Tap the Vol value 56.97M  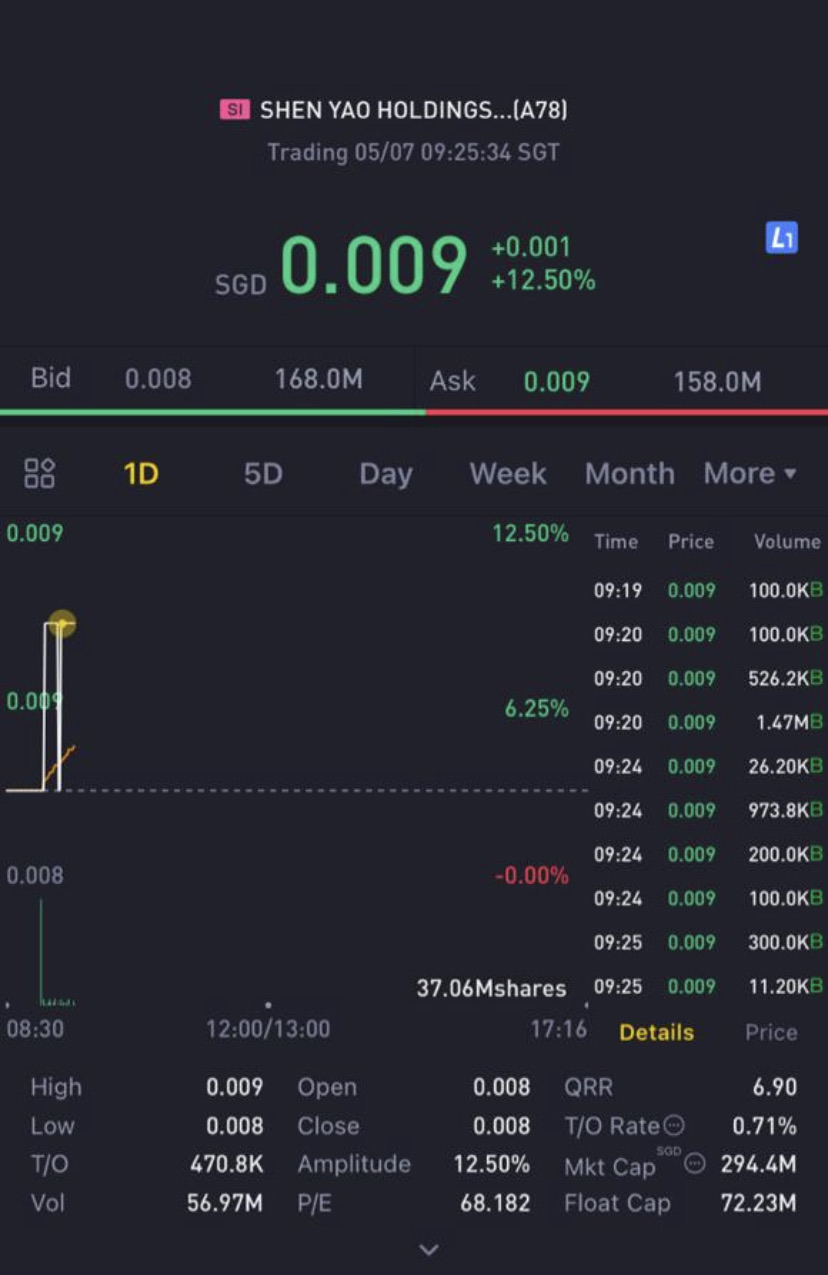(x=225, y=1203)
